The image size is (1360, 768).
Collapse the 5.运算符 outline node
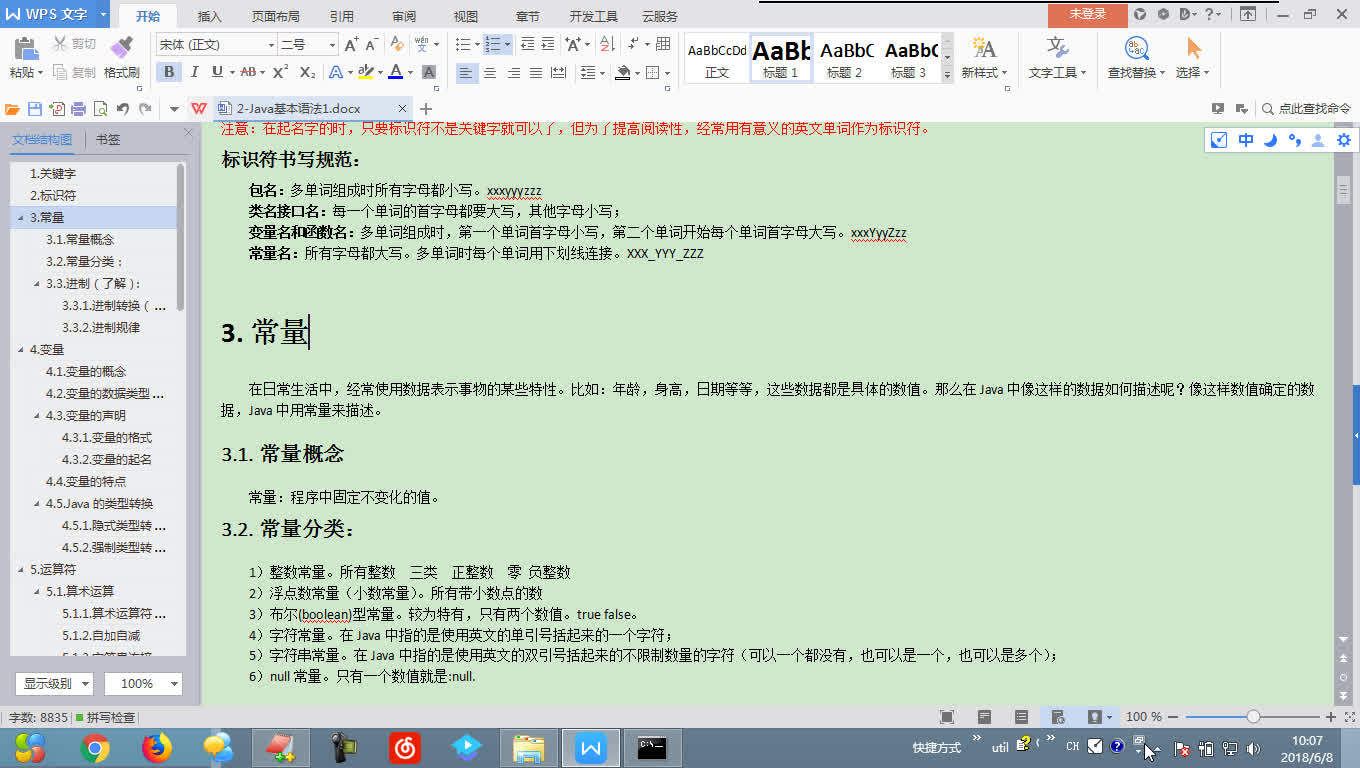point(20,569)
